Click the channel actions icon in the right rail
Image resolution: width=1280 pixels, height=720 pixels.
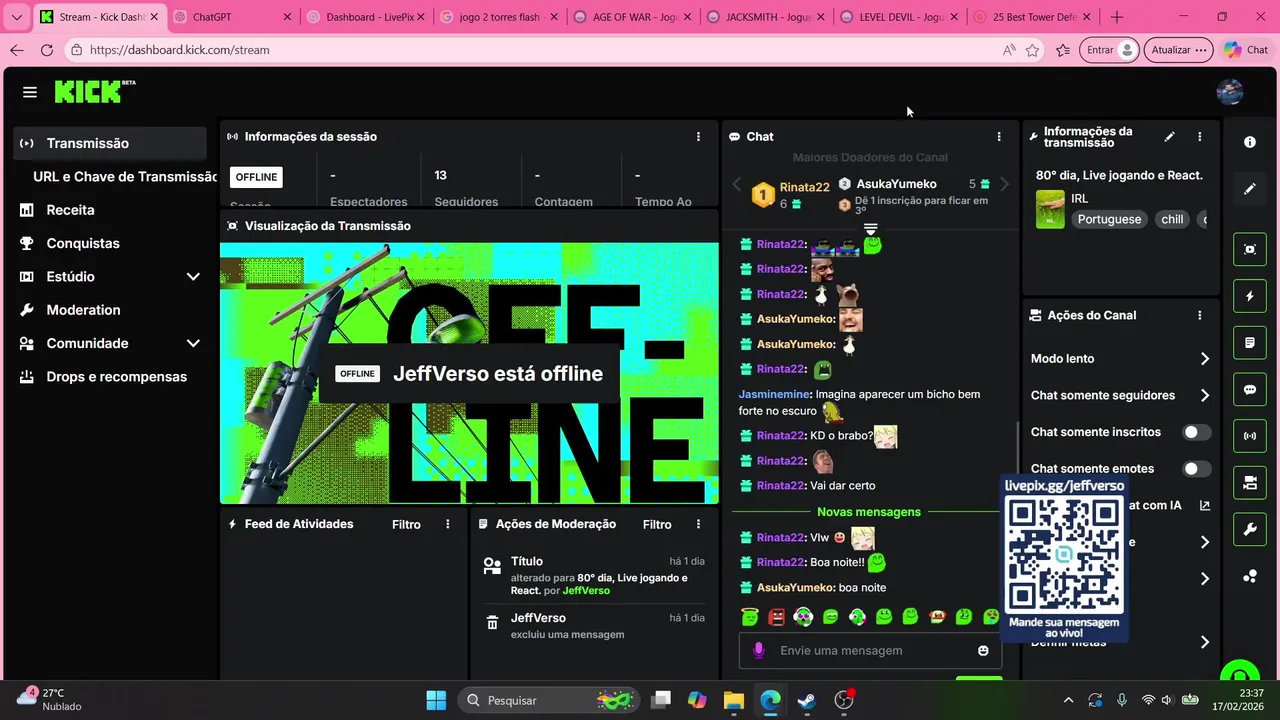point(1250,483)
